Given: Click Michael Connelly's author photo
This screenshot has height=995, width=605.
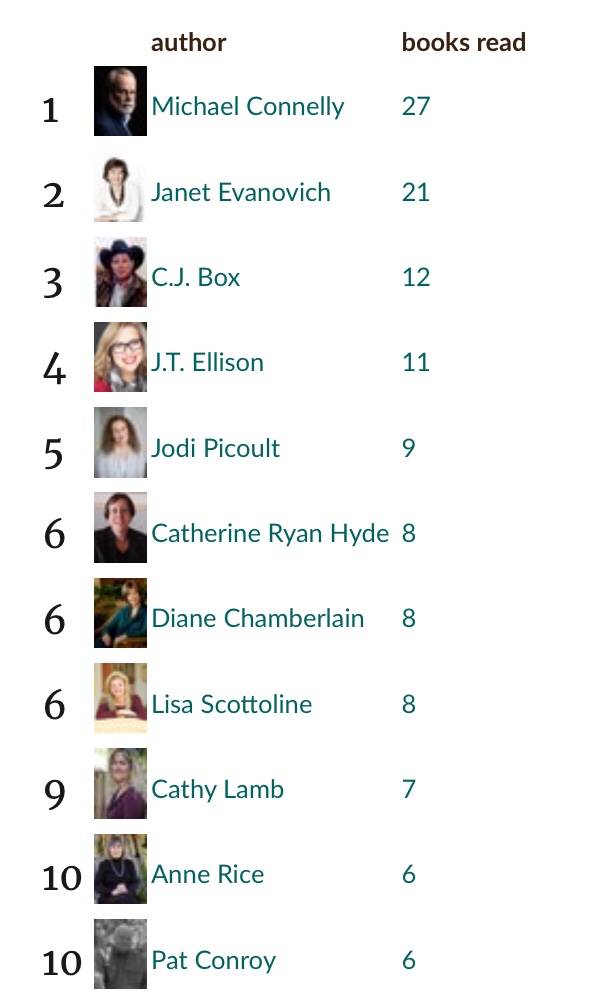Looking at the screenshot, I should [120, 101].
